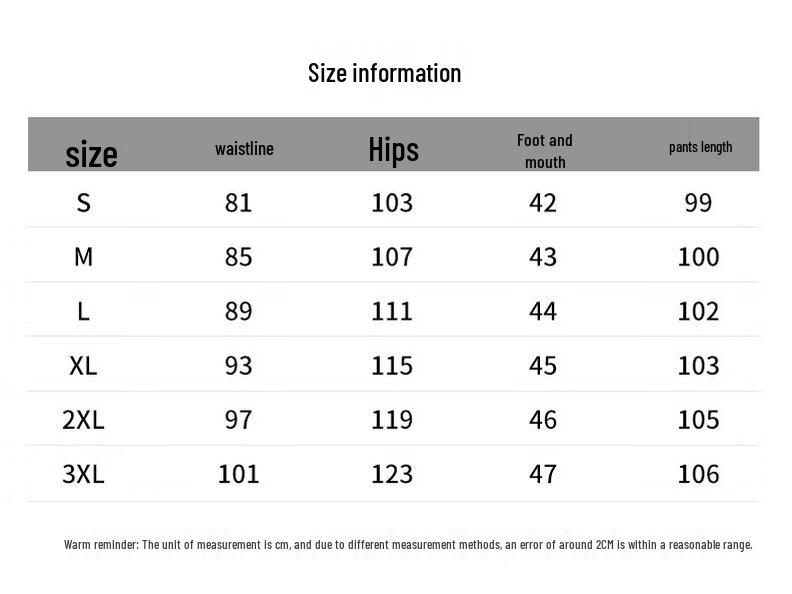Click the S size row label

point(84,203)
